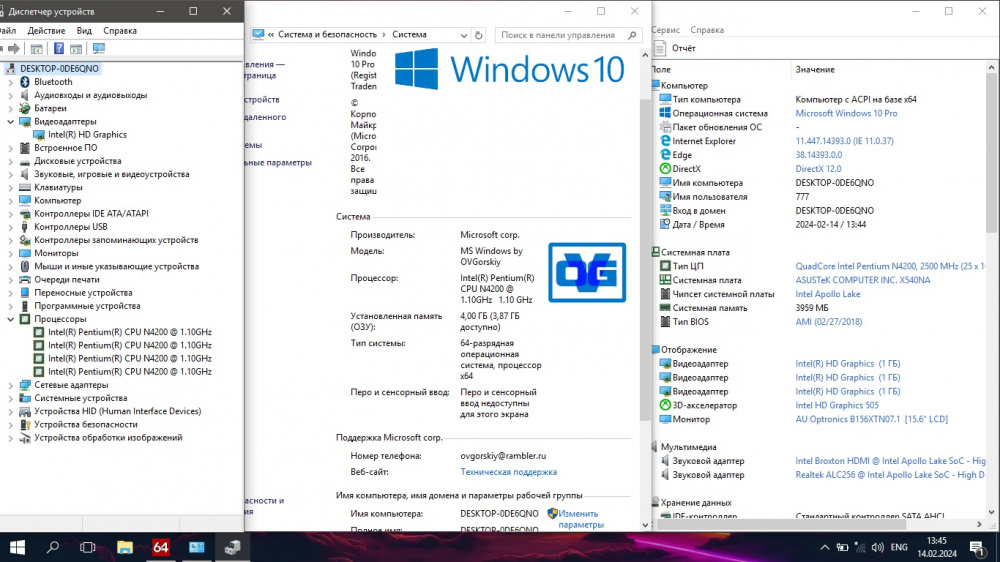The image size is (1000, 562).
Task: Open the Действие menu in Device Manager
Action: click(x=46, y=31)
